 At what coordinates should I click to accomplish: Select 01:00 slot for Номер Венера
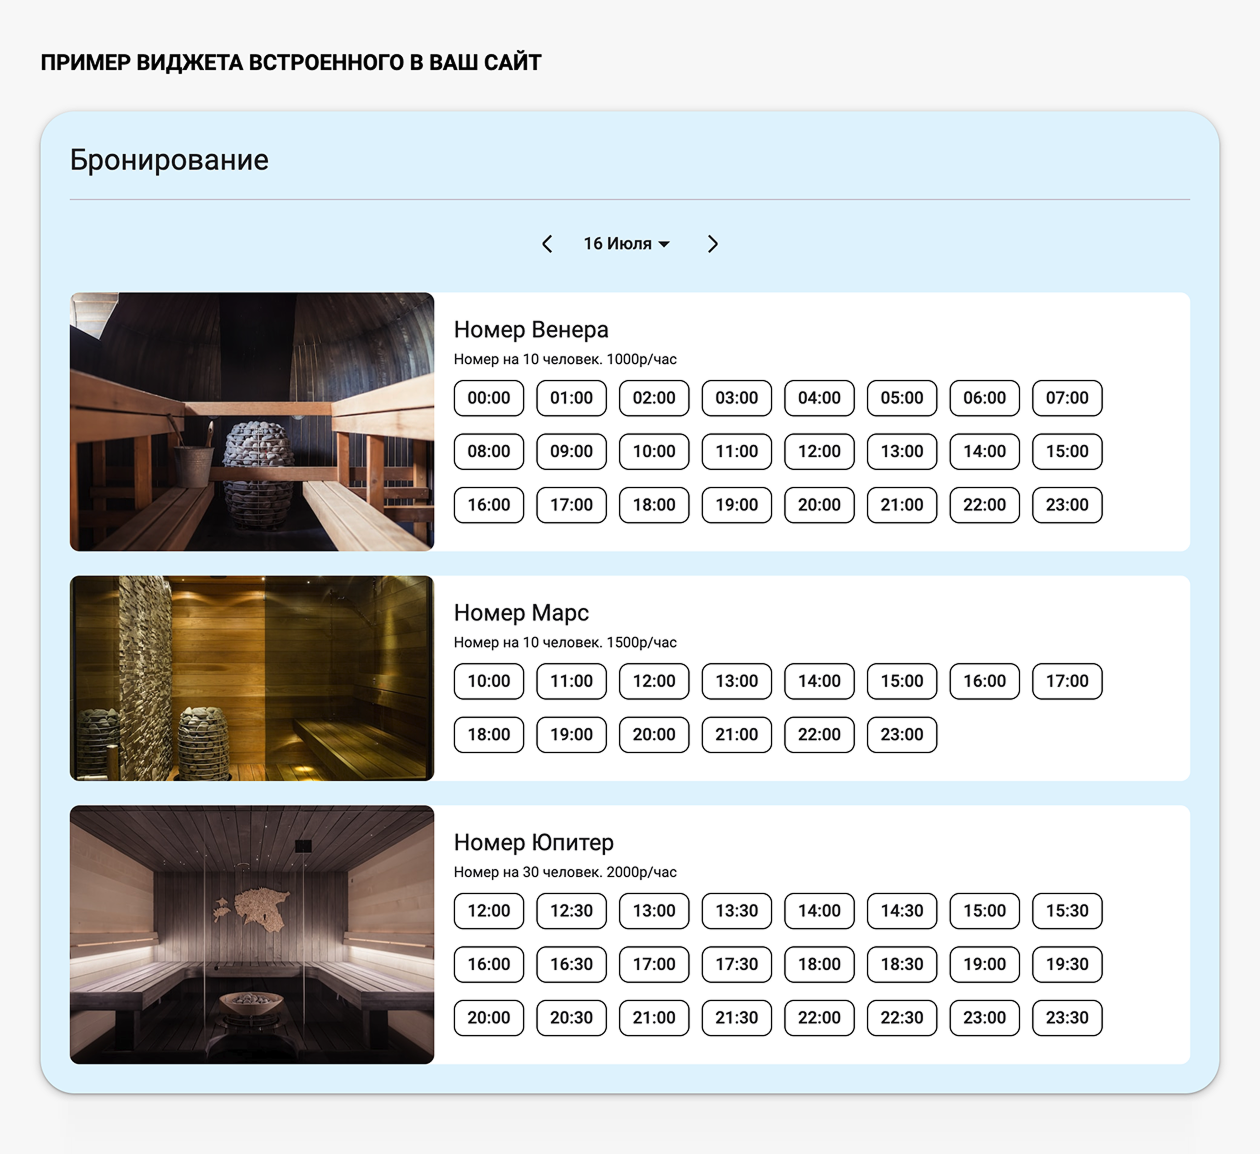pos(572,398)
